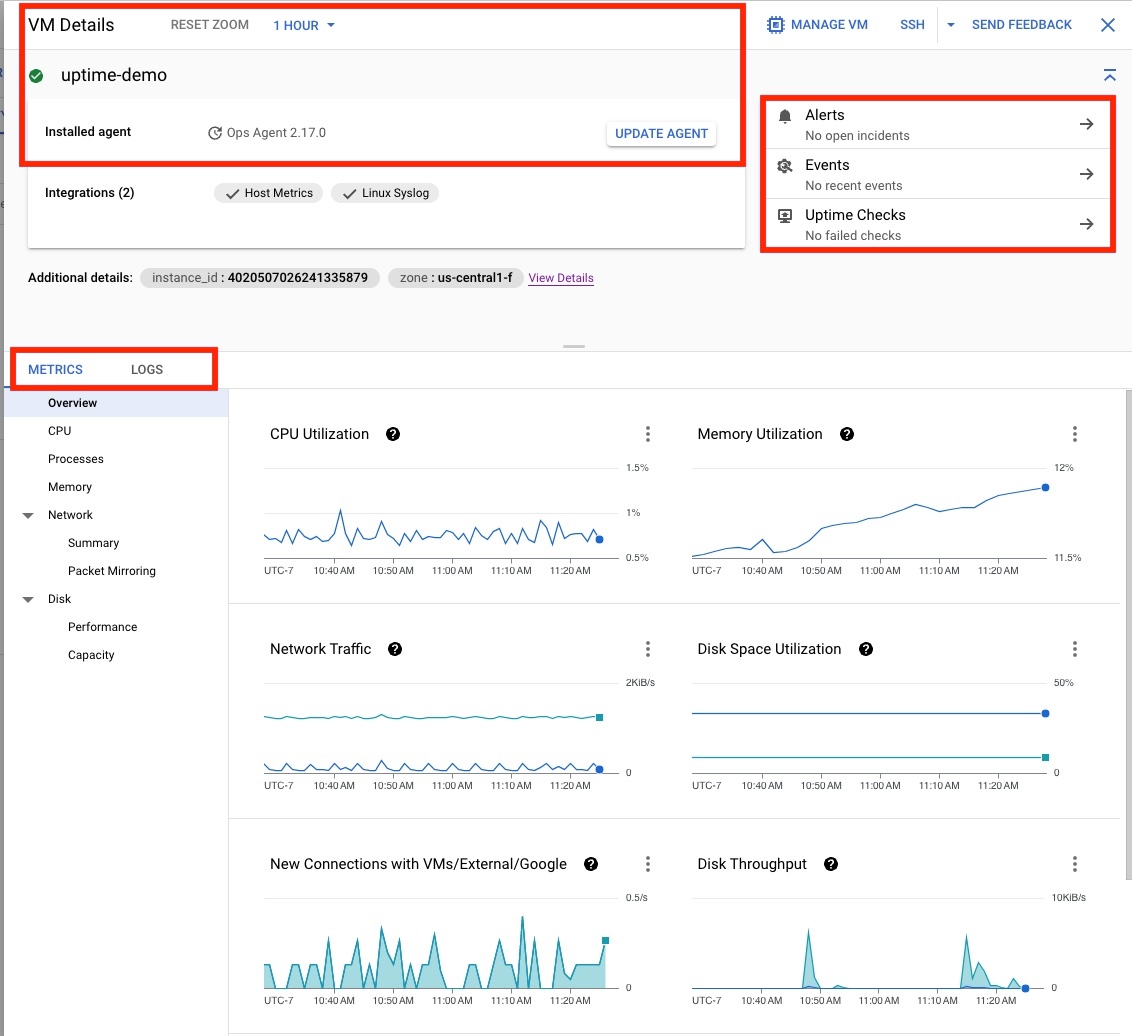Screen dimensions: 1132x1036
Task: Click the Uptime Checks monitor icon
Action: (784, 215)
